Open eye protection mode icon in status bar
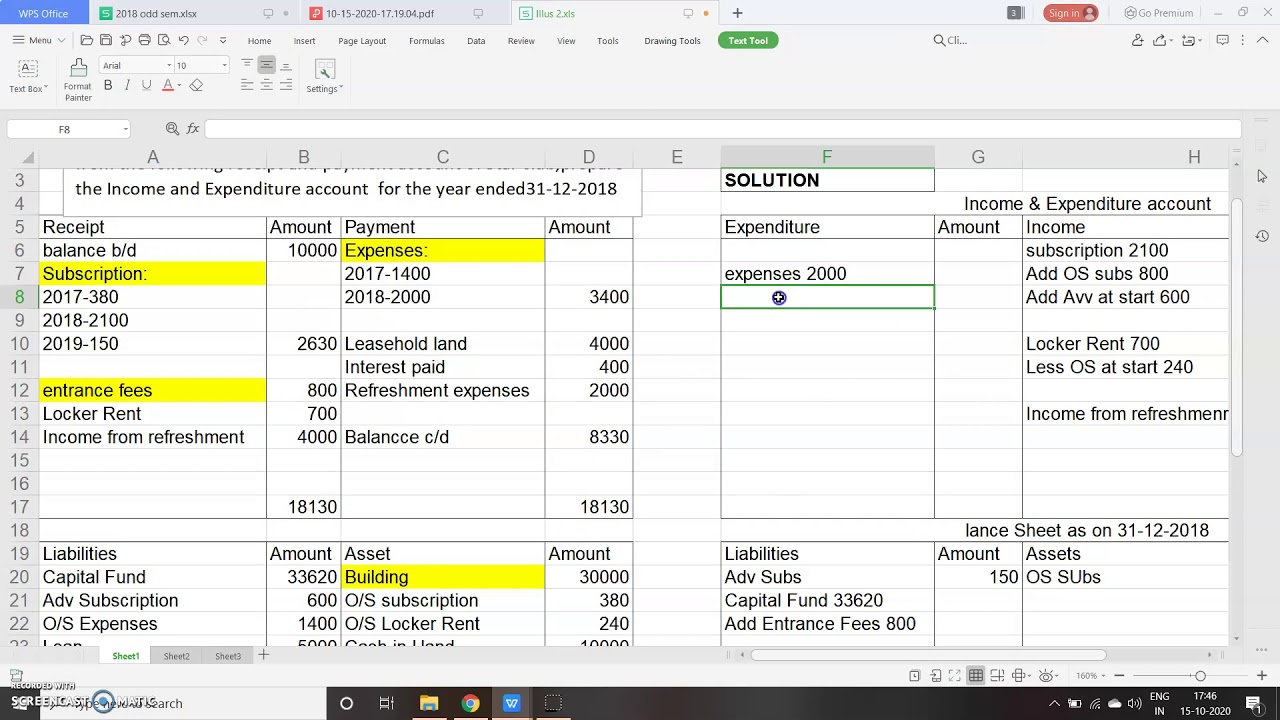Image resolution: width=1280 pixels, height=720 pixels. (1046, 676)
